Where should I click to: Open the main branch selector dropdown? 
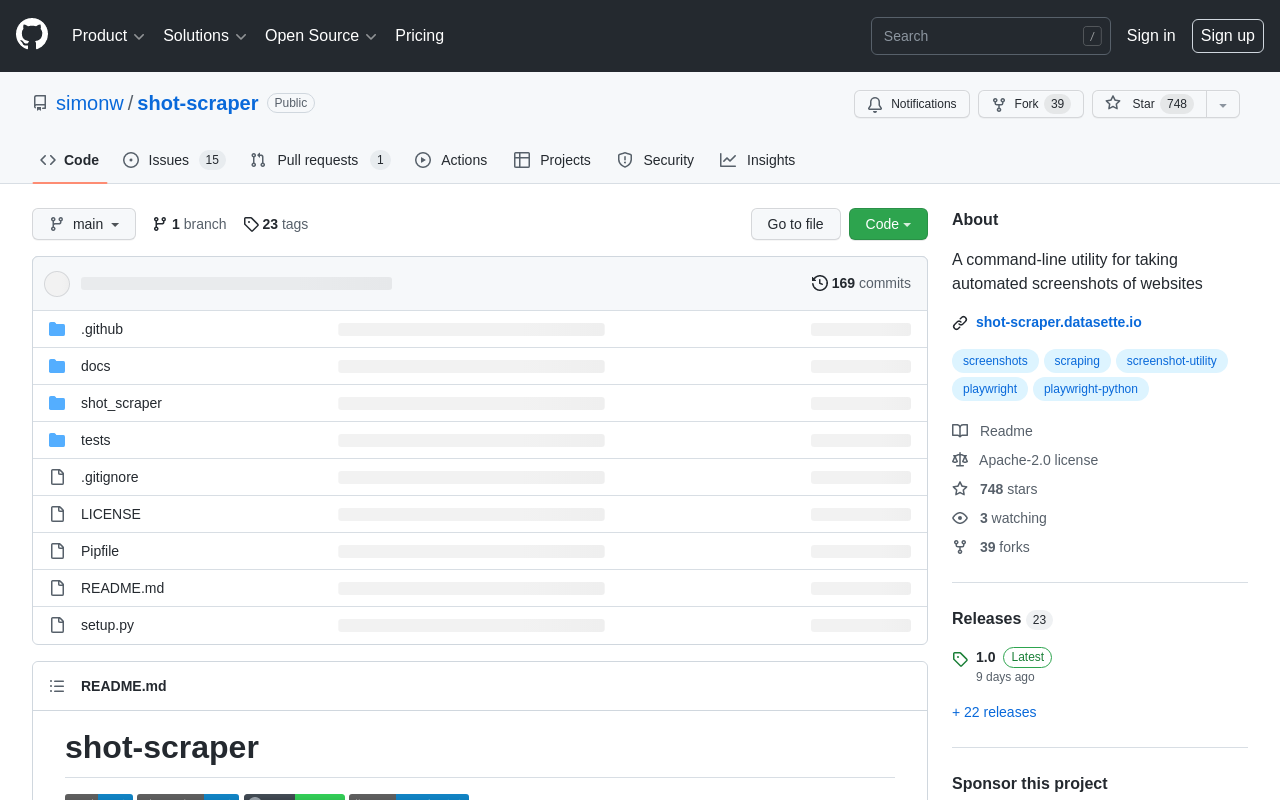point(84,224)
